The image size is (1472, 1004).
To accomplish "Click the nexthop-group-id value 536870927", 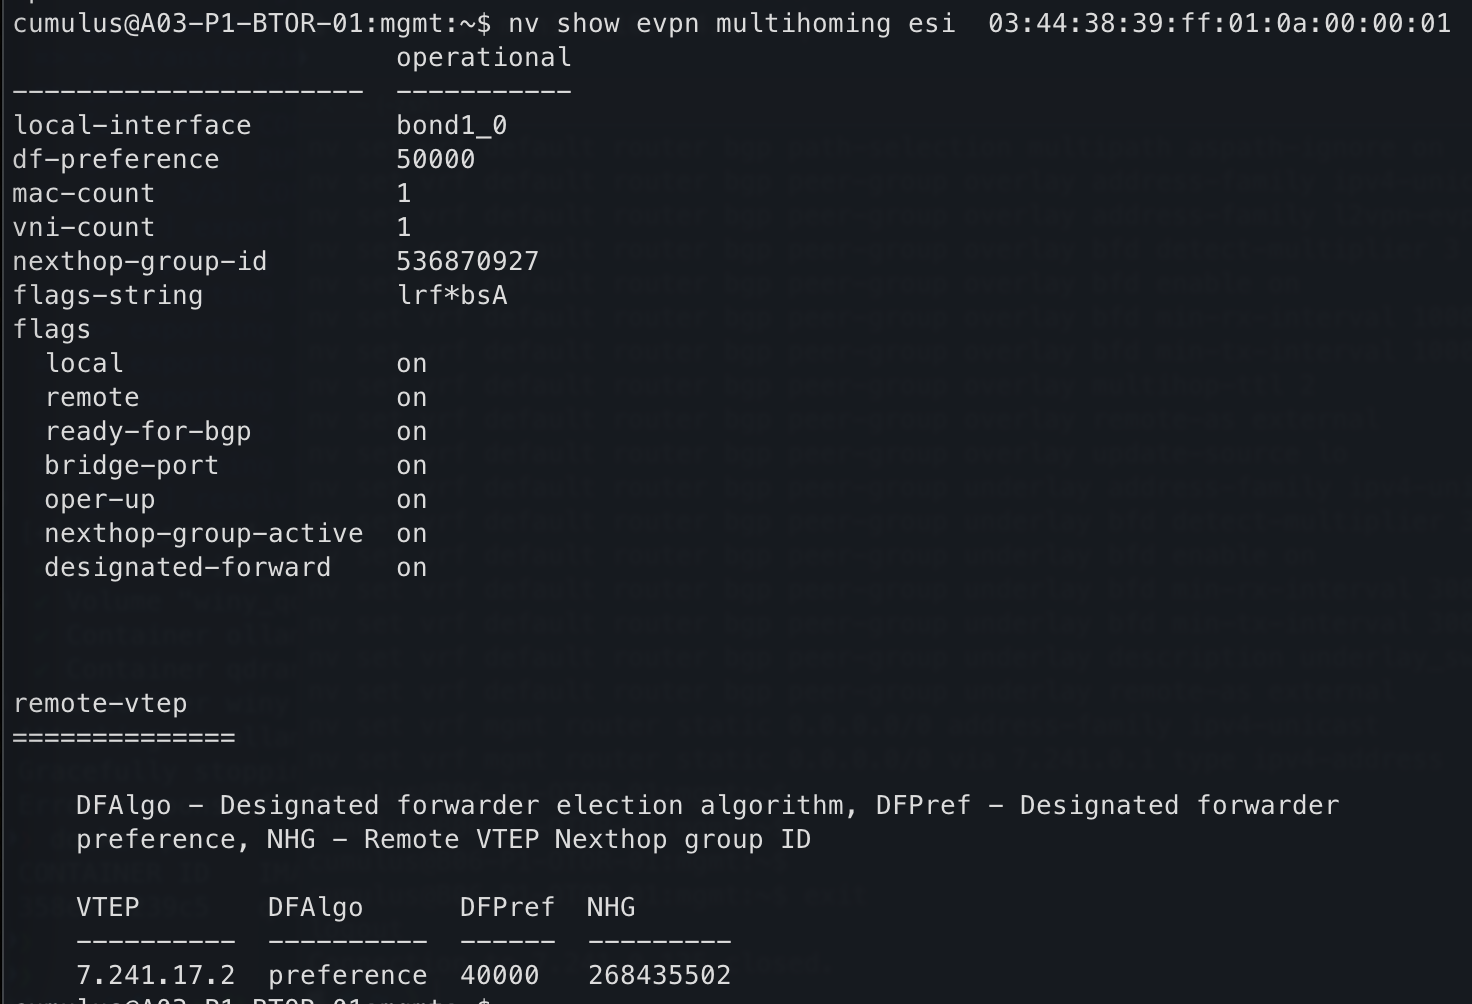I will 467,261.
